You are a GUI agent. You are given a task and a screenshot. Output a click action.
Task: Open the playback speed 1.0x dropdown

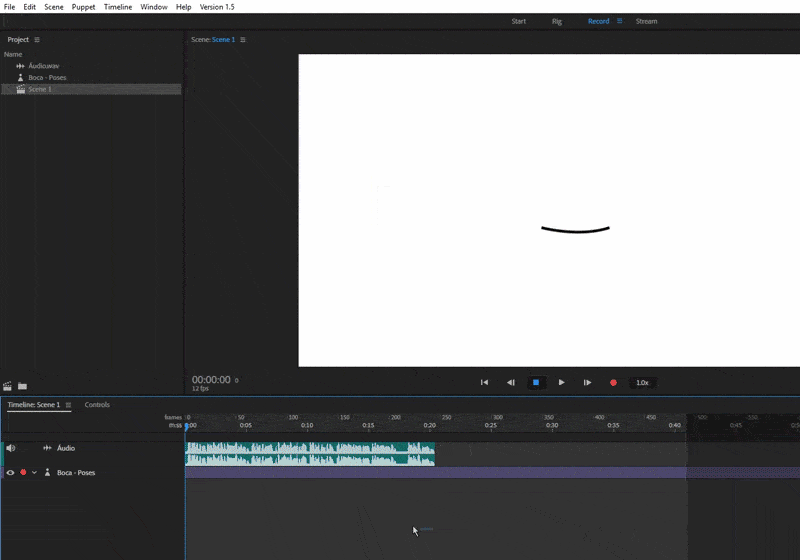click(642, 382)
